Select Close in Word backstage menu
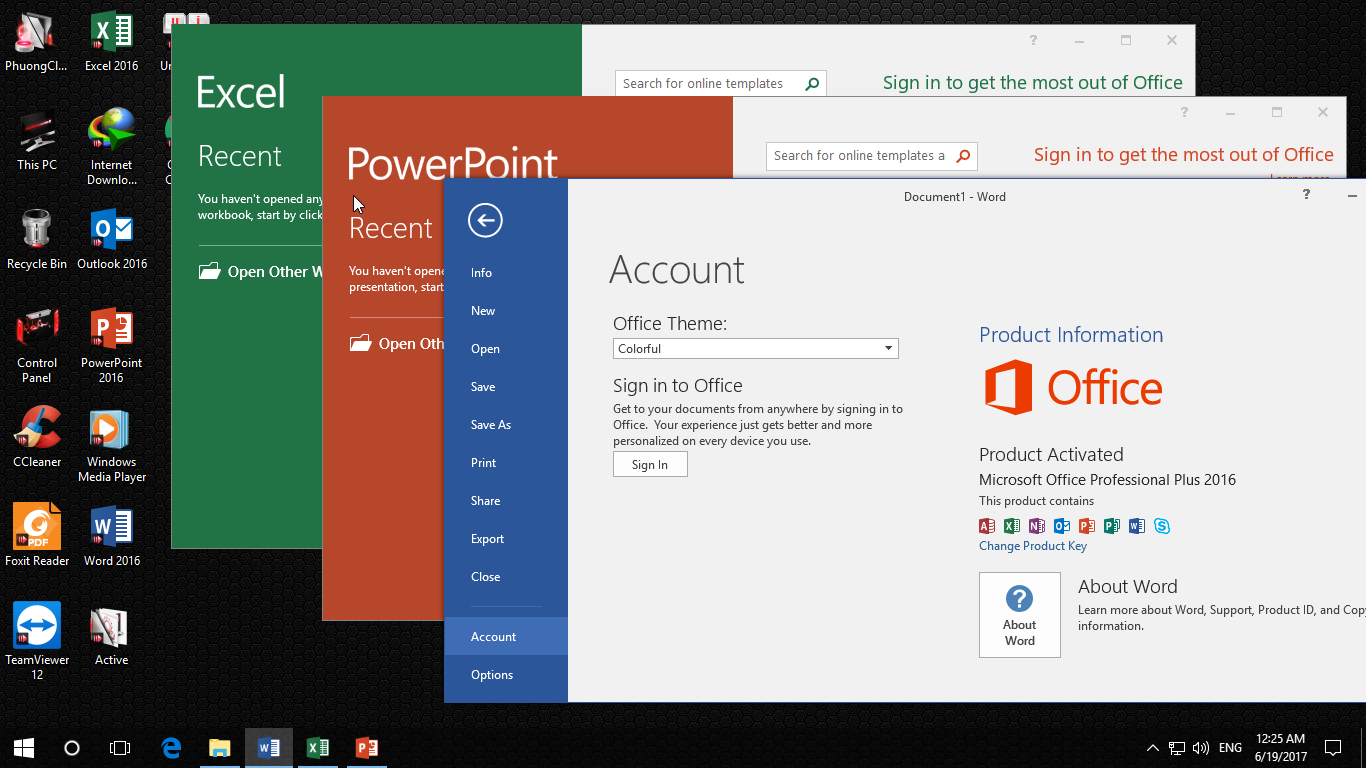The image size is (1366, 768). click(x=506, y=577)
